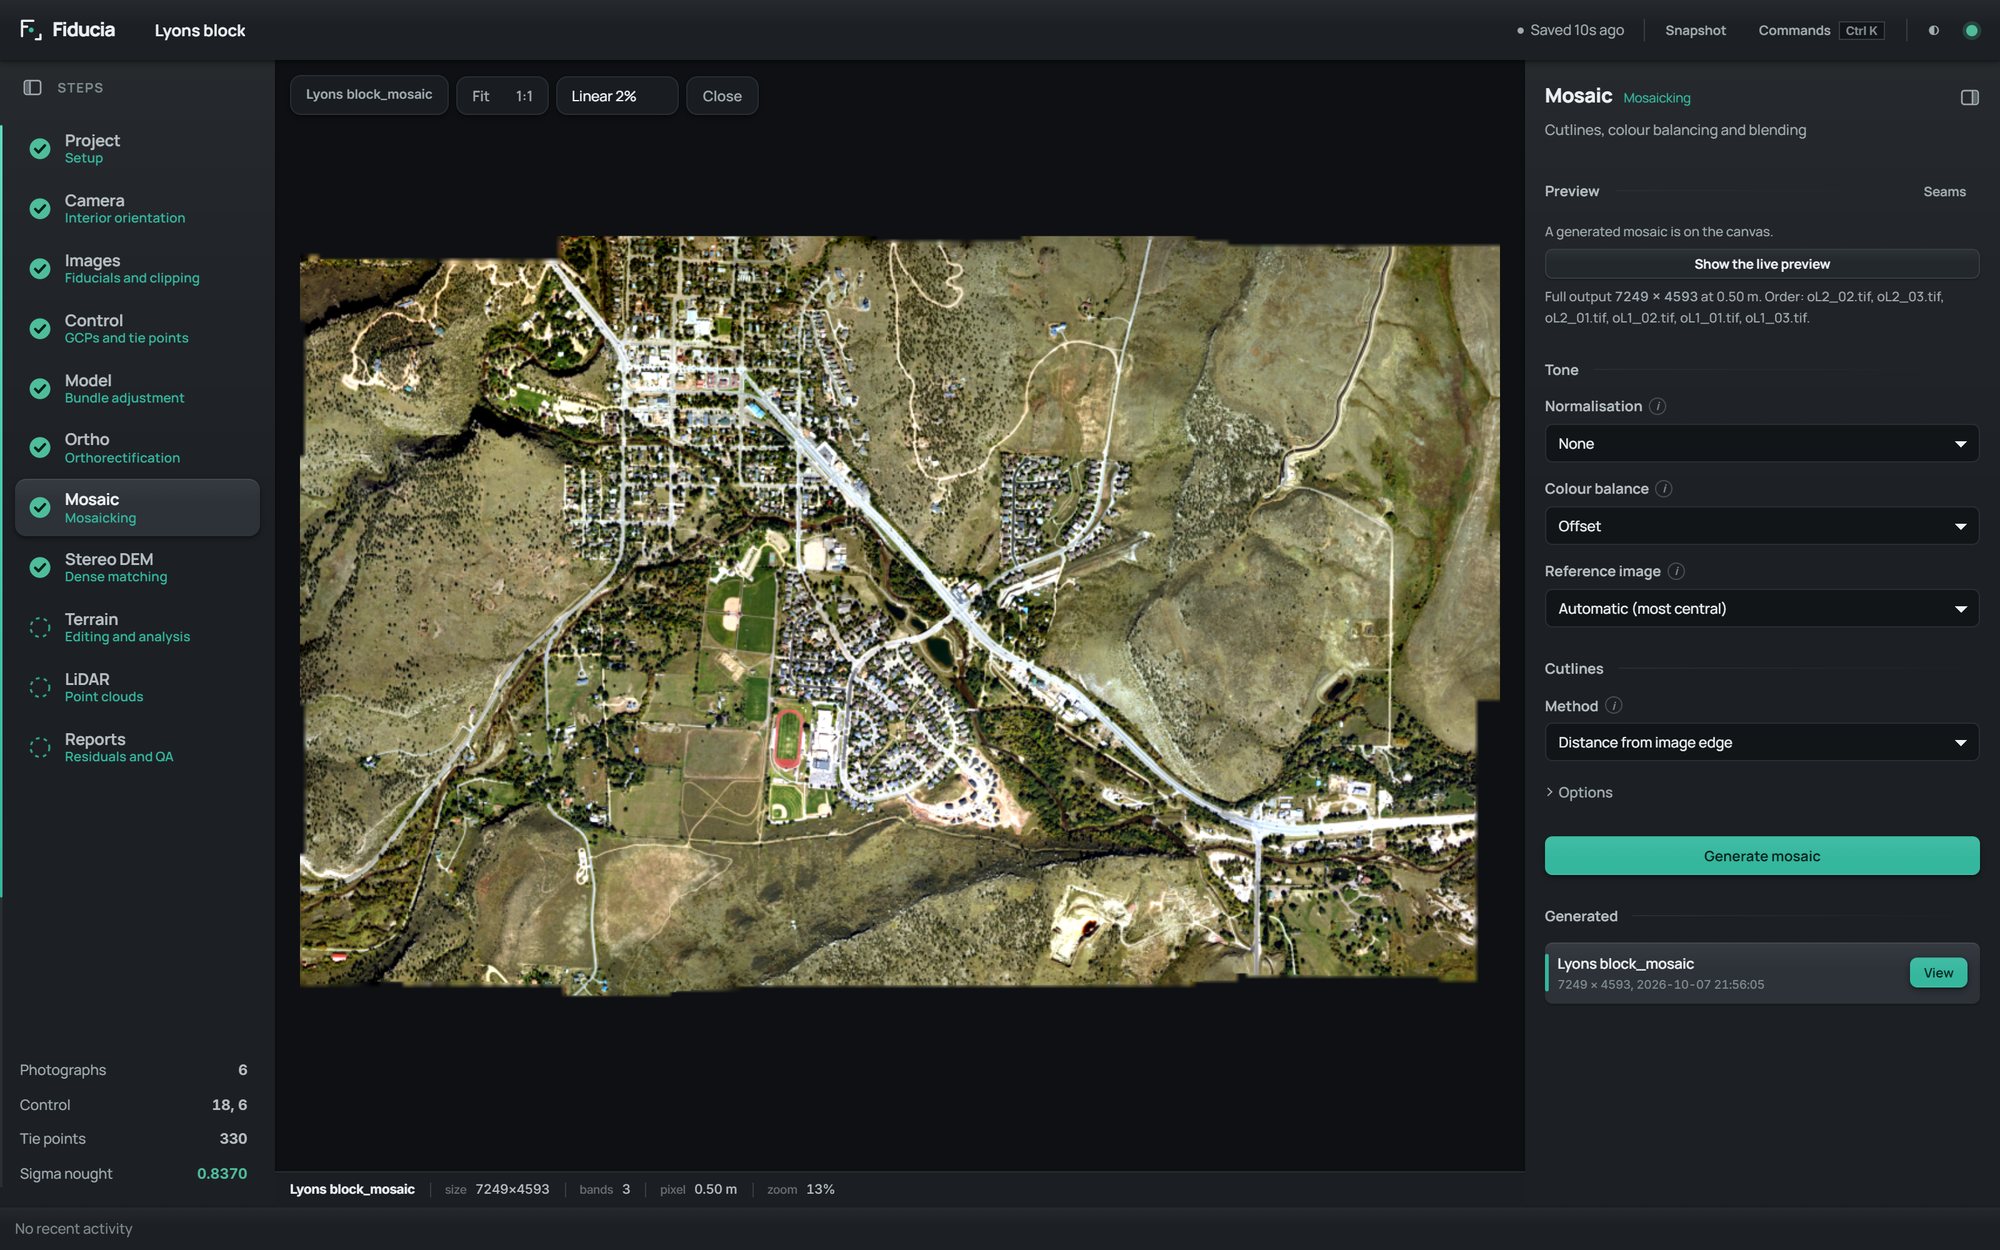Click the Reports pending-status circle icon
This screenshot has width=2000, height=1250.
tap(40, 747)
